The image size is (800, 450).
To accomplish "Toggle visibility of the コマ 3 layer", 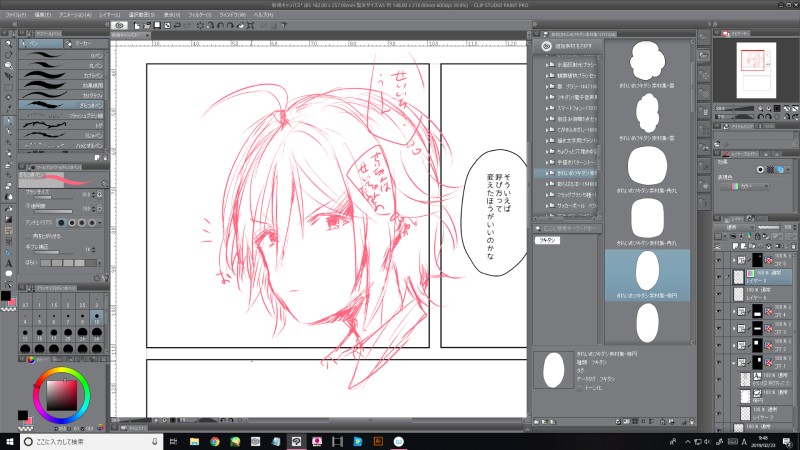I will tap(719, 328).
